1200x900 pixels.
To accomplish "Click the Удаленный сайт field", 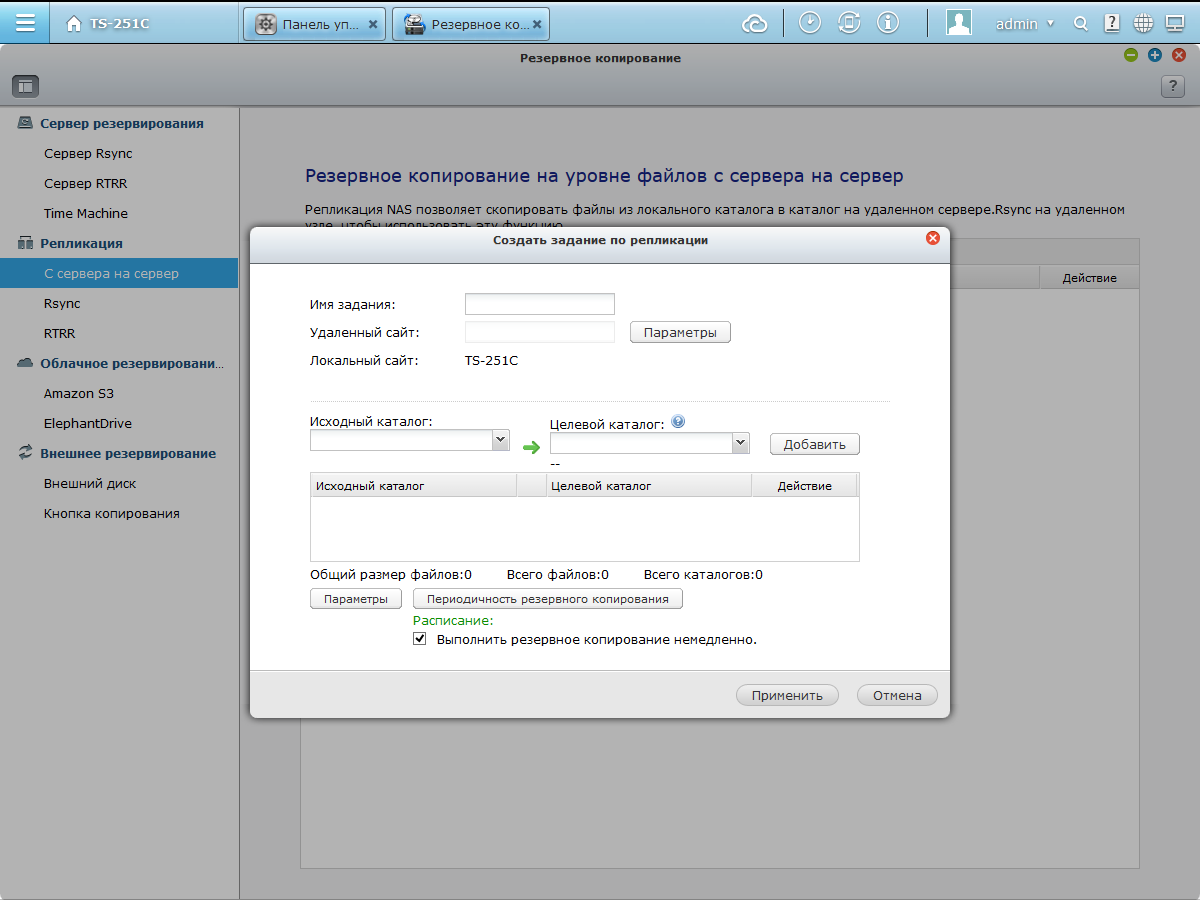I will pyautogui.click(x=540, y=332).
